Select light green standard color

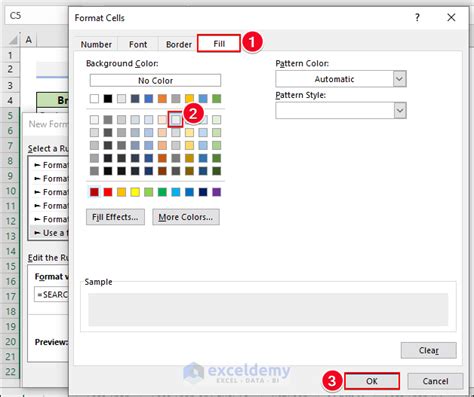pos(149,192)
